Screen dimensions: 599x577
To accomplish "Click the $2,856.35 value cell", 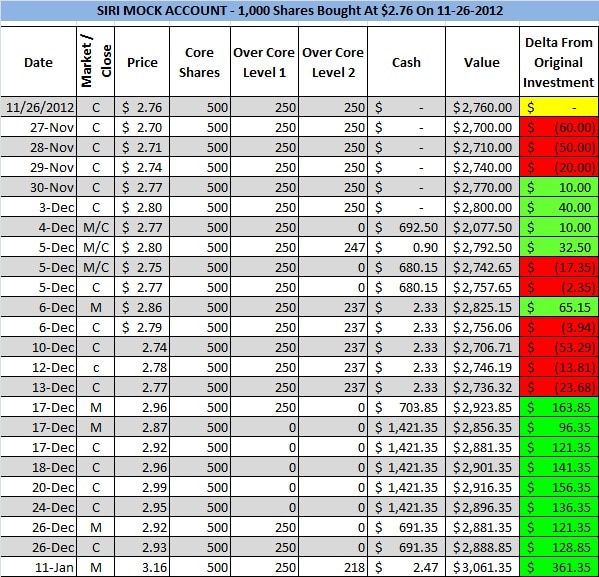I will tap(482, 427).
